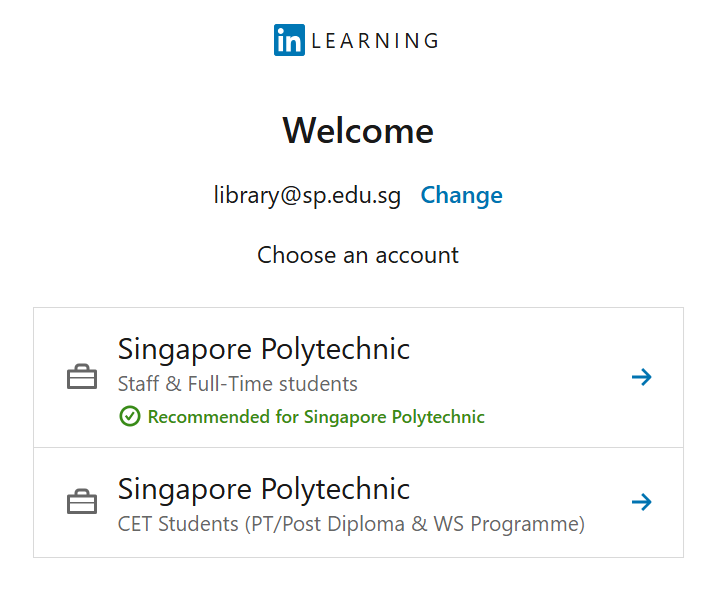Click the 'Choose an account' text
Image resolution: width=714 pixels, height=593 pixels.
(358, 255)
